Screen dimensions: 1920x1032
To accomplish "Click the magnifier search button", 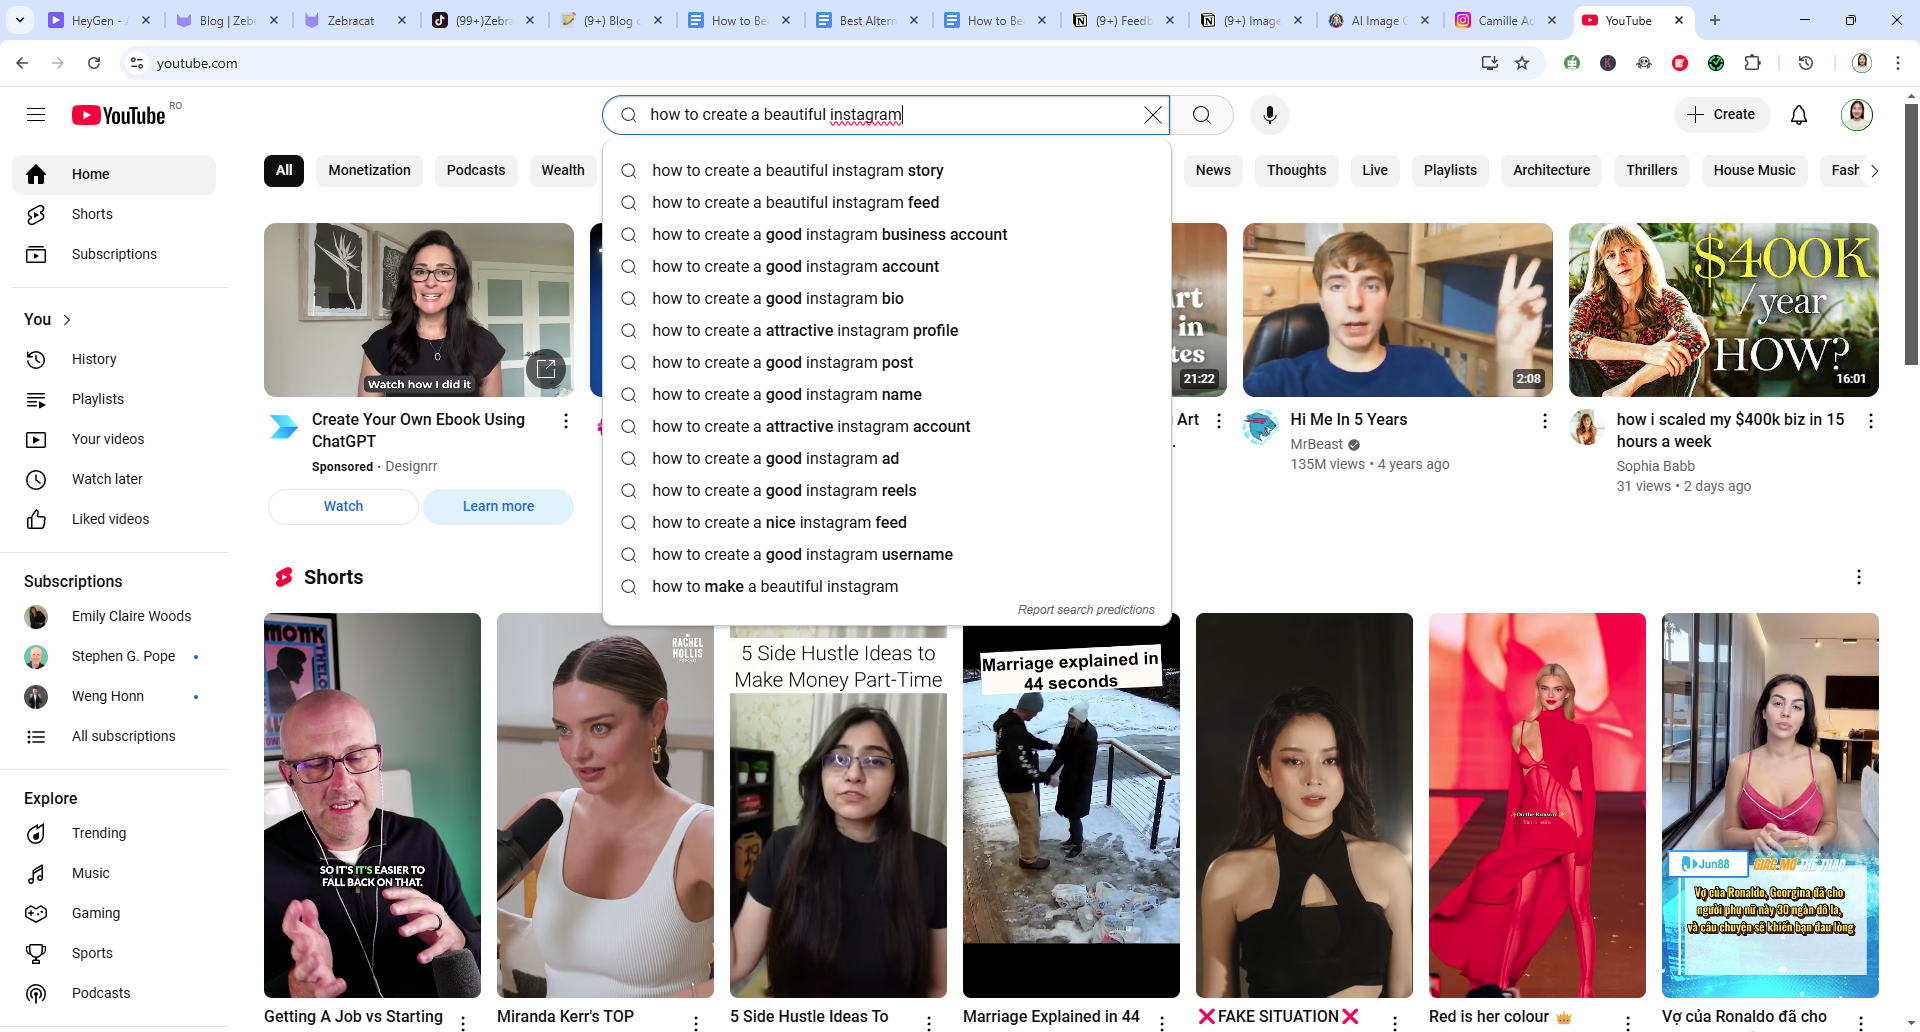I will coord(1202,115).
